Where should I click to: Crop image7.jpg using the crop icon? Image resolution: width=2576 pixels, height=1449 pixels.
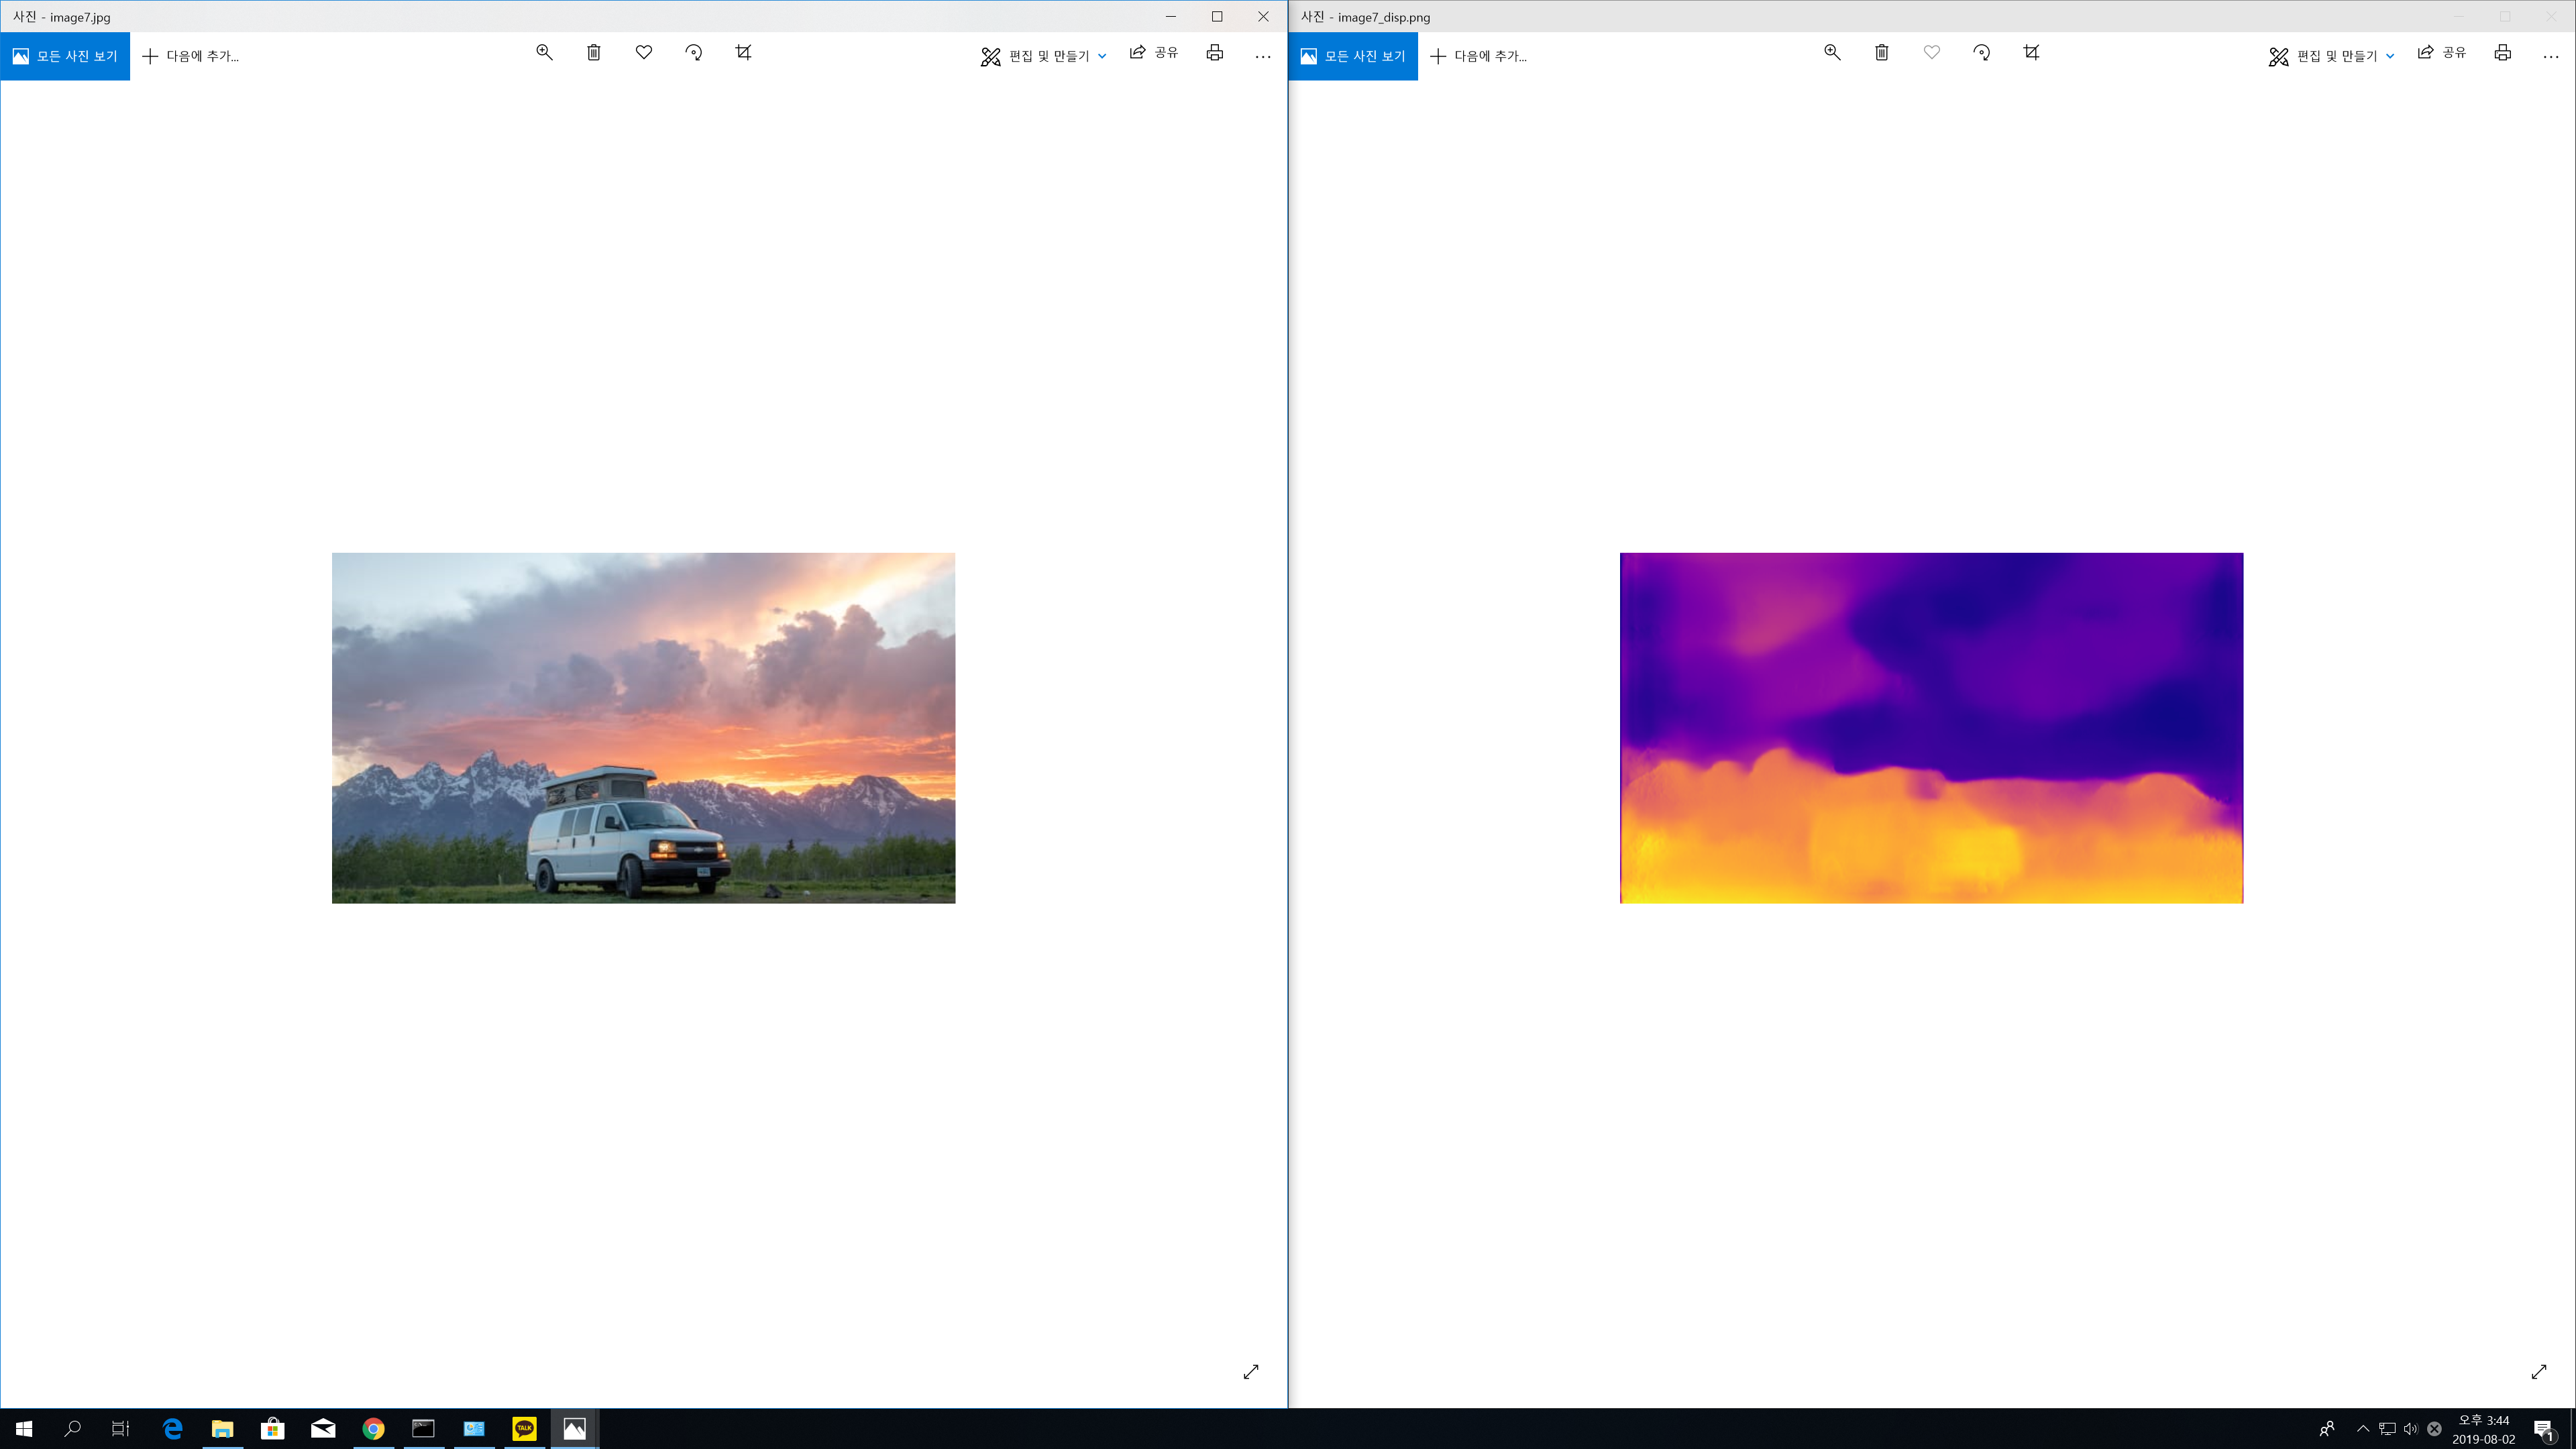(x=743, y=53)
